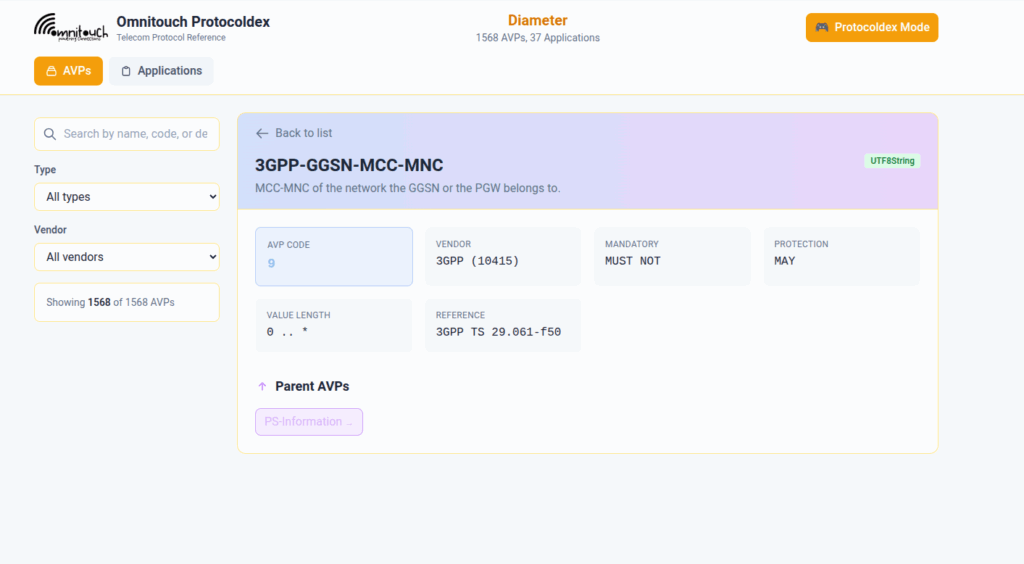Click the Omnitouch logo
The width and height of the screenshot is (1024, 564).
[70, 28]
